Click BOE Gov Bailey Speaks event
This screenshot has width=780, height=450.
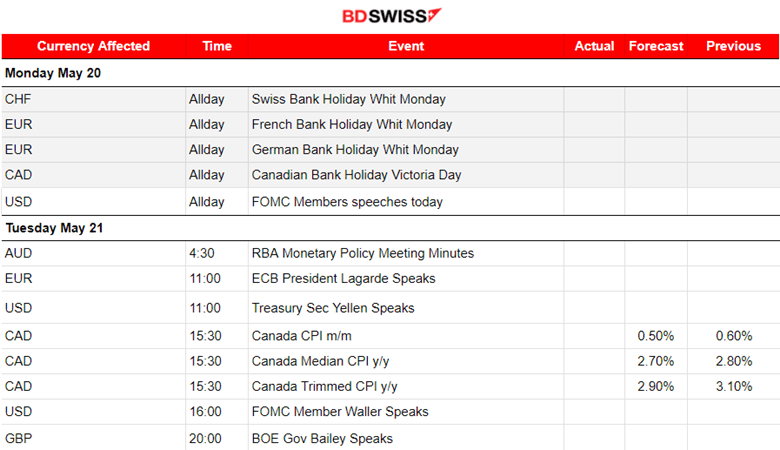point(322,438)
